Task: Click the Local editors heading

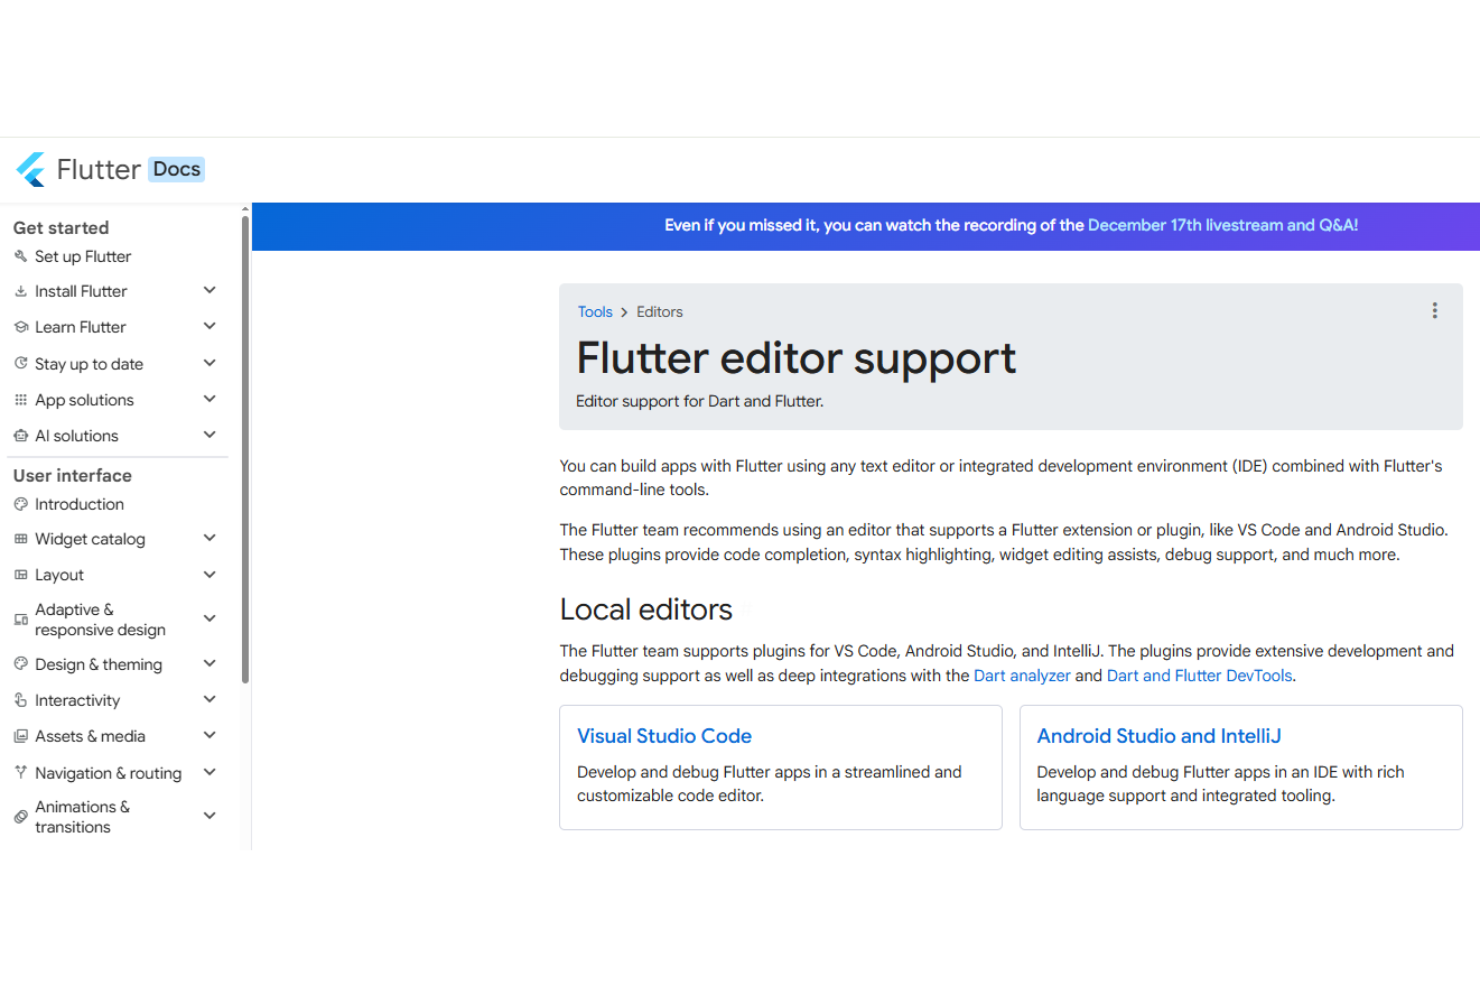Action: click(646, 609)
